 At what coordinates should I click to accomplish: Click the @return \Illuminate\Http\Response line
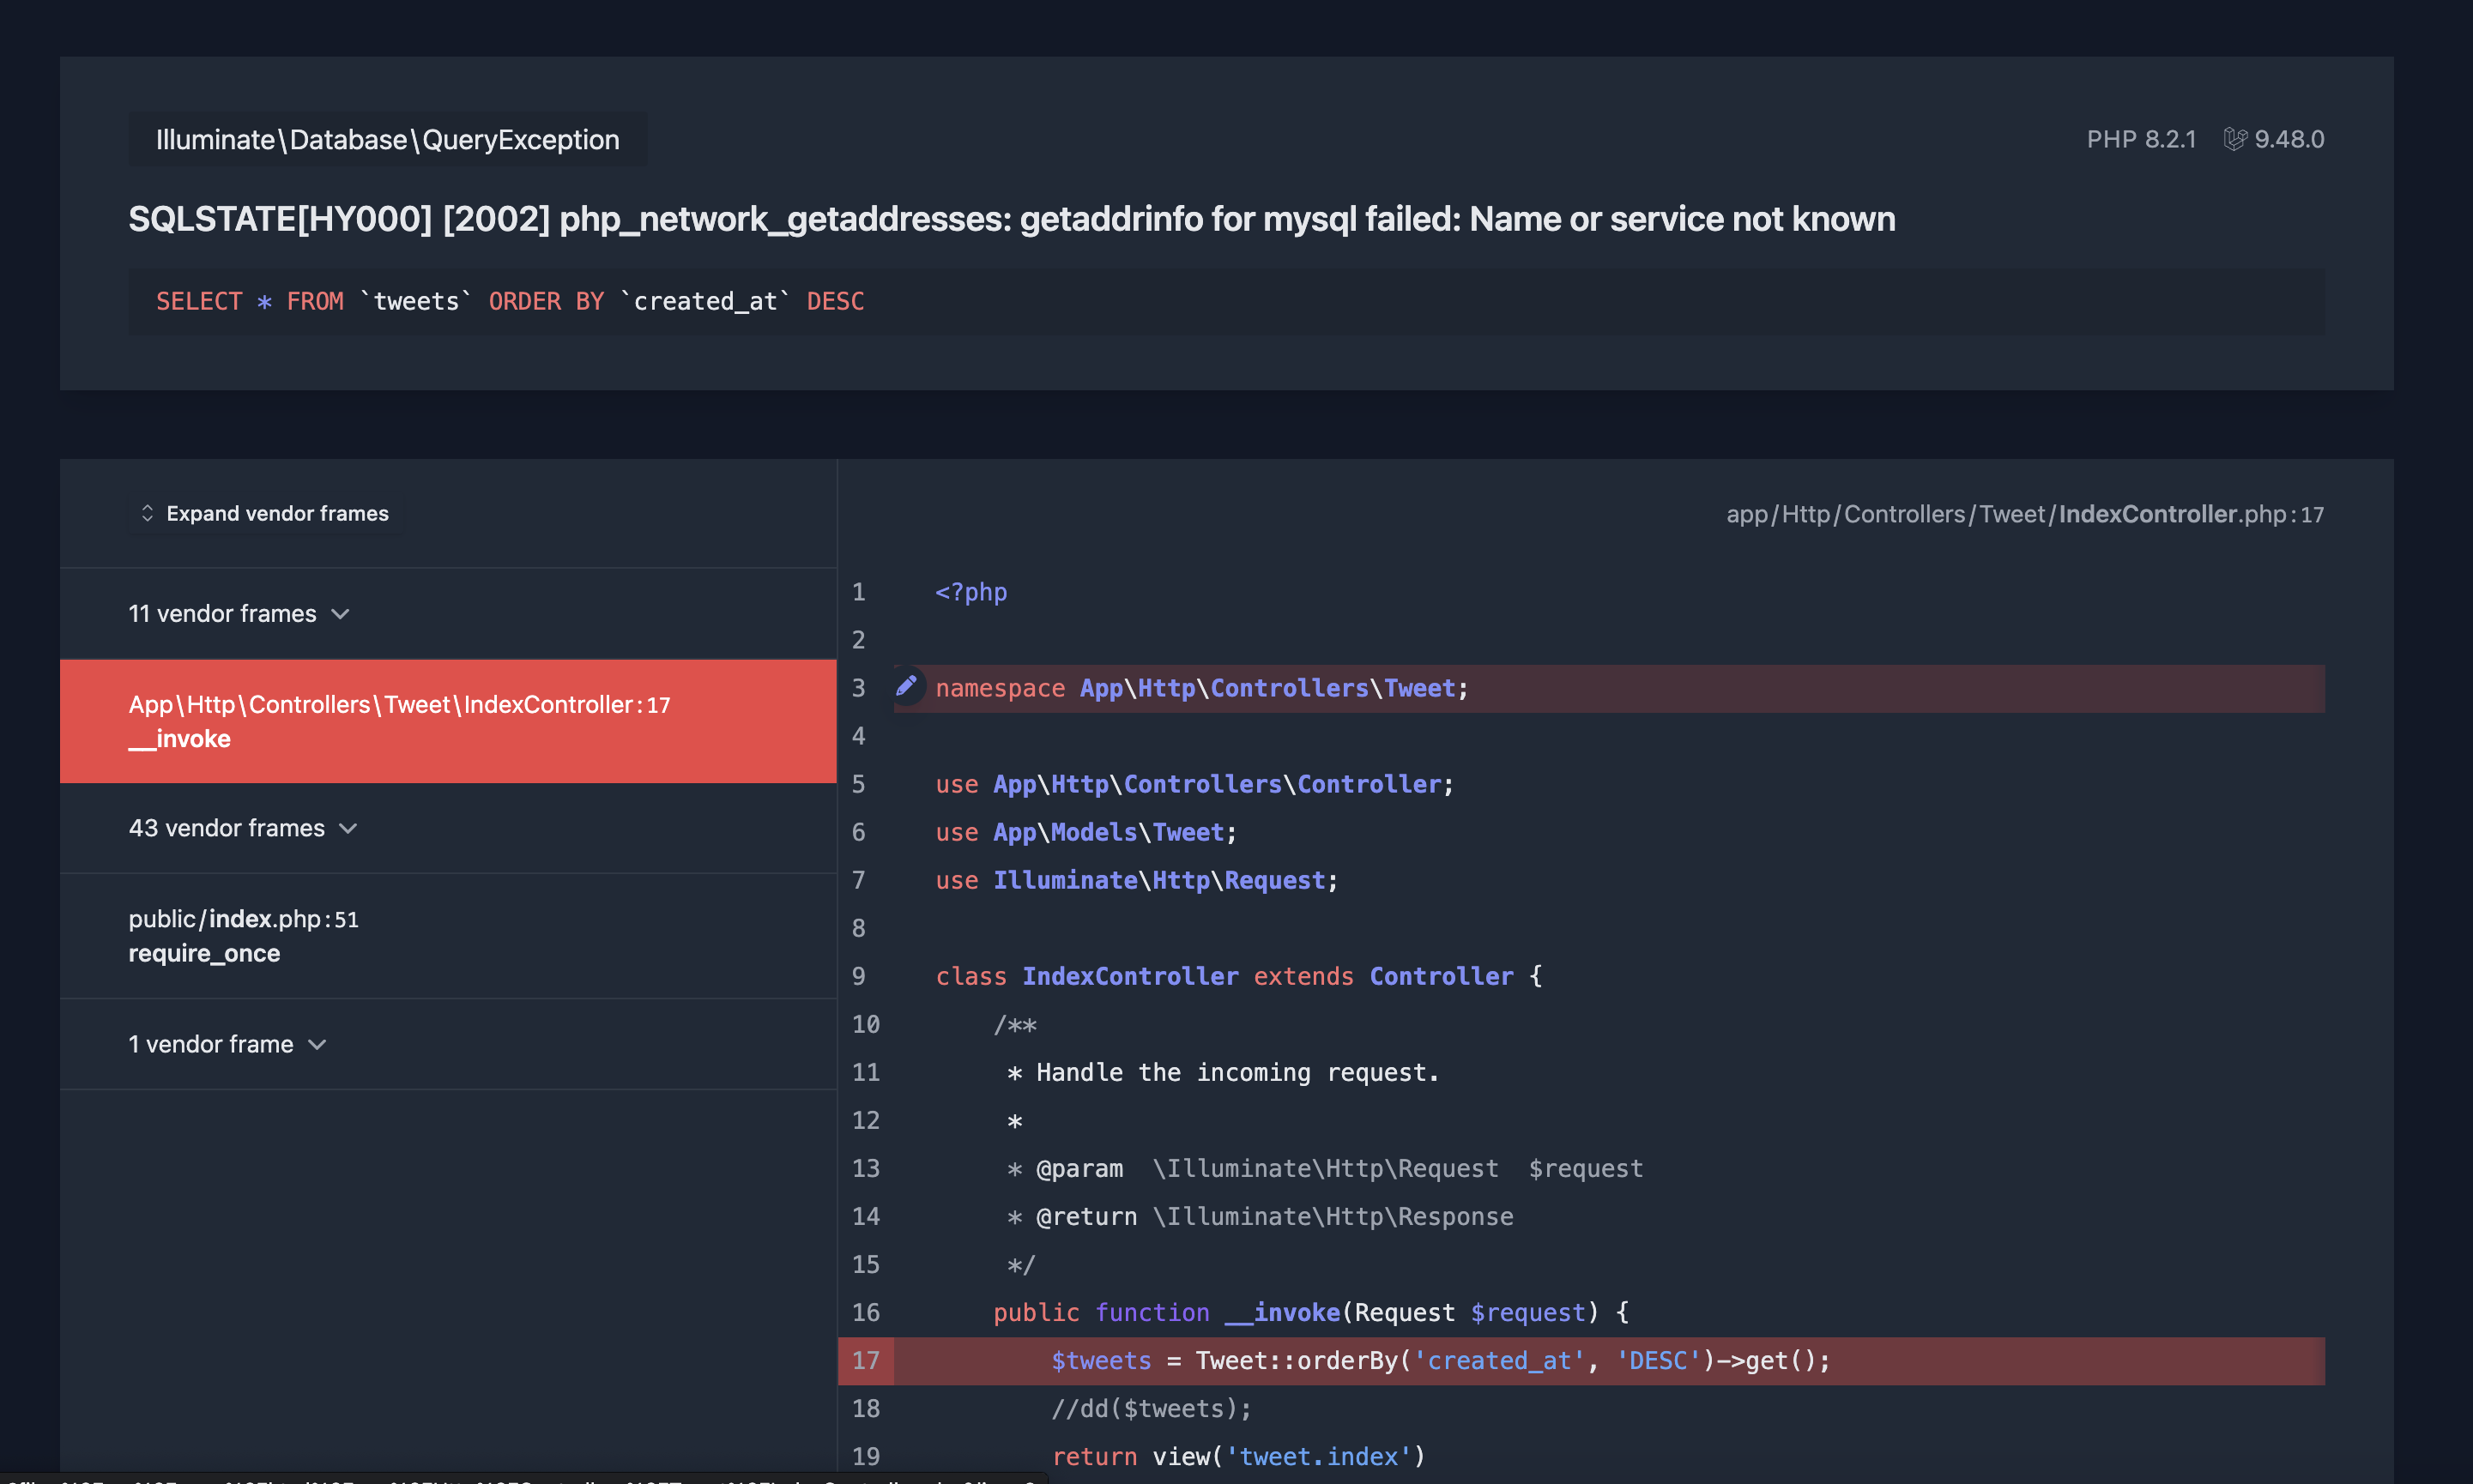1260,1216
